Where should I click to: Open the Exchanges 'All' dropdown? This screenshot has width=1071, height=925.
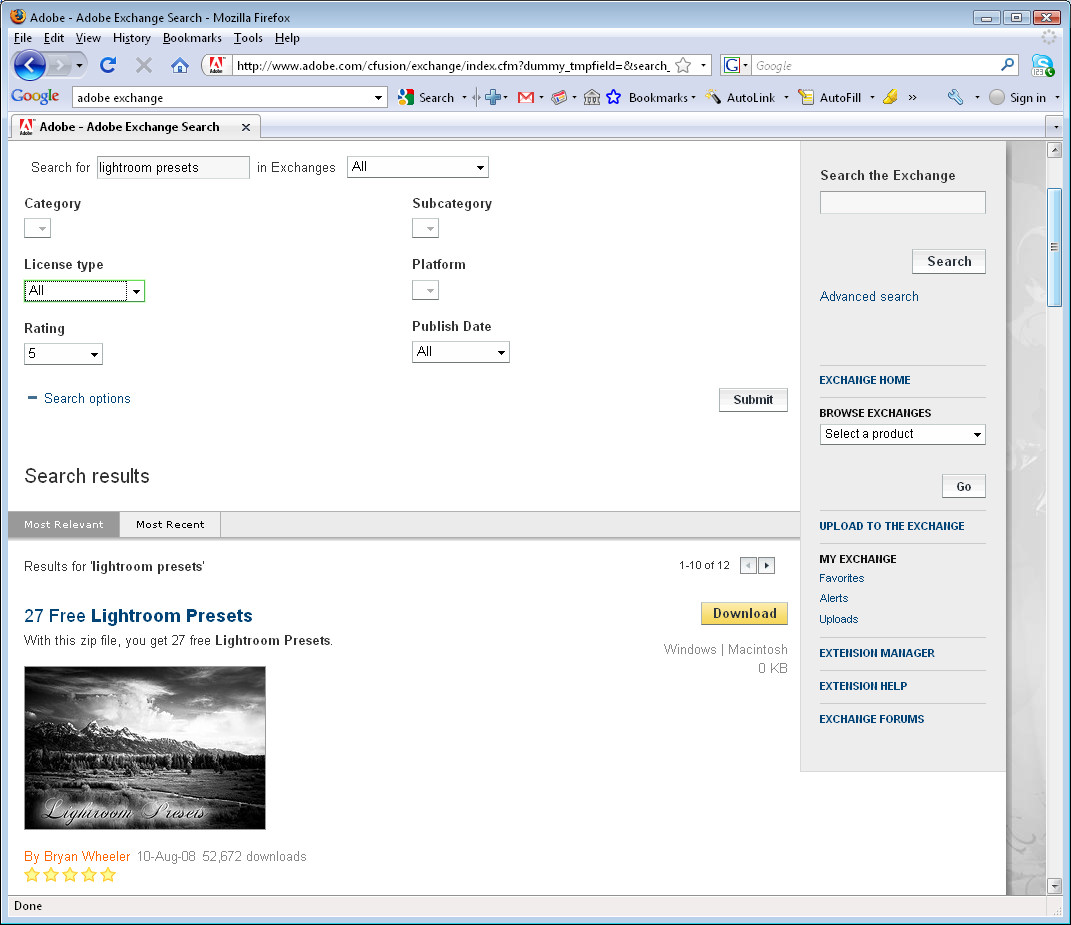click(418, 167)
